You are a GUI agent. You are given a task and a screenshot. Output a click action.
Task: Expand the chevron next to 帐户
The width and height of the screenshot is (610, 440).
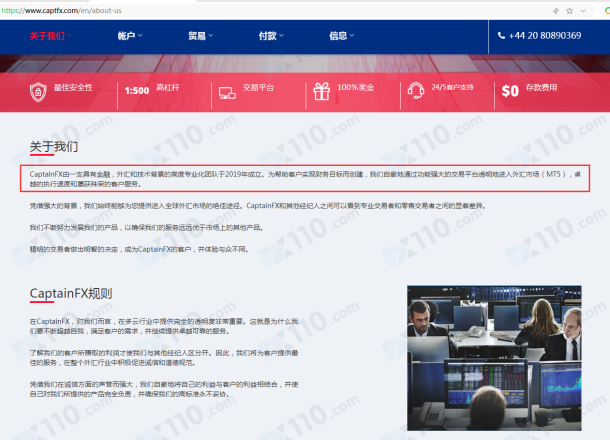140,35
